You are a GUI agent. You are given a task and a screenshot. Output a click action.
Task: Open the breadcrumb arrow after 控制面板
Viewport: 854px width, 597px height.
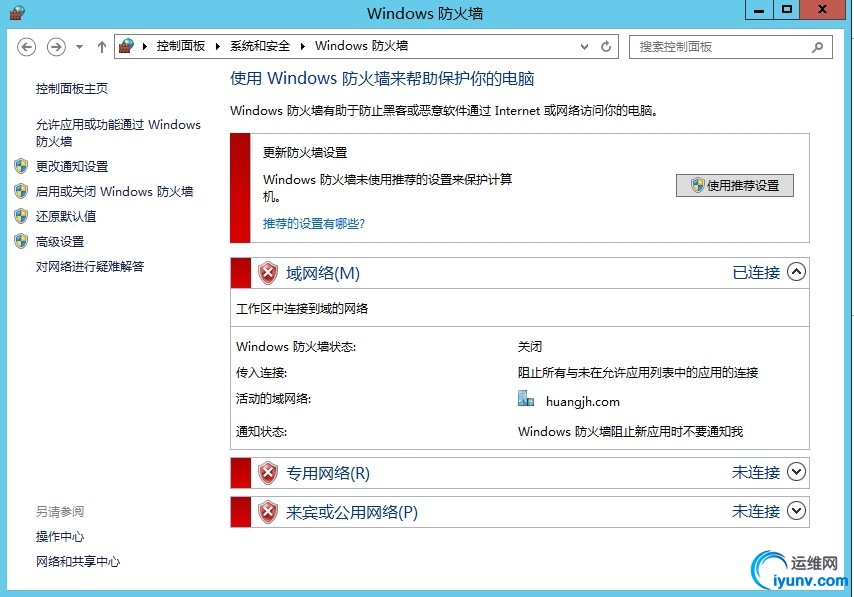click(x=218, y=46)
